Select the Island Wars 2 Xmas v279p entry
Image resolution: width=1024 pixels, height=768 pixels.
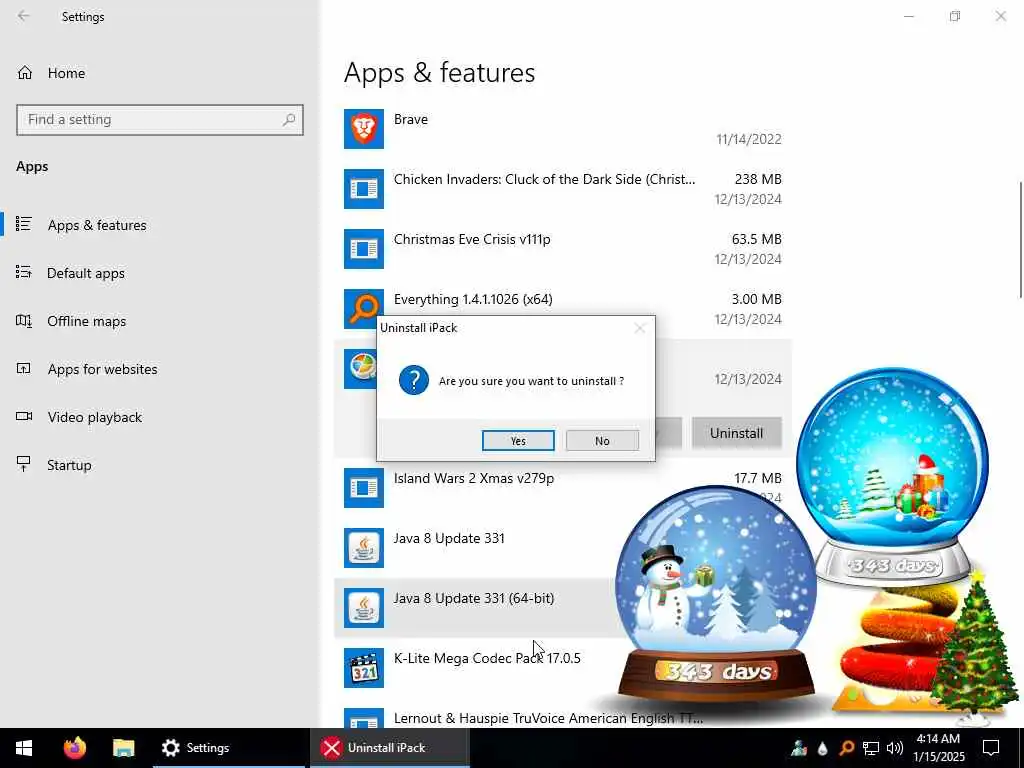tap(473, 478)
